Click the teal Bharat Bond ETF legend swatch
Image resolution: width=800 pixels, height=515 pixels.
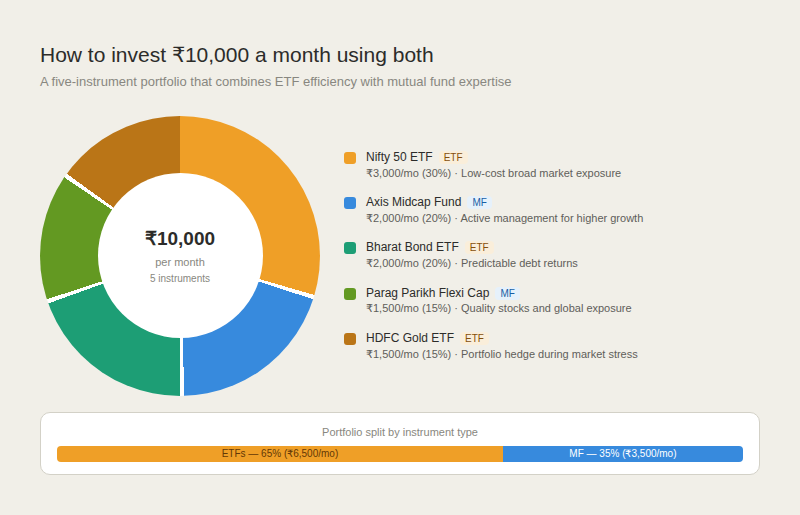tap(350, 248)
